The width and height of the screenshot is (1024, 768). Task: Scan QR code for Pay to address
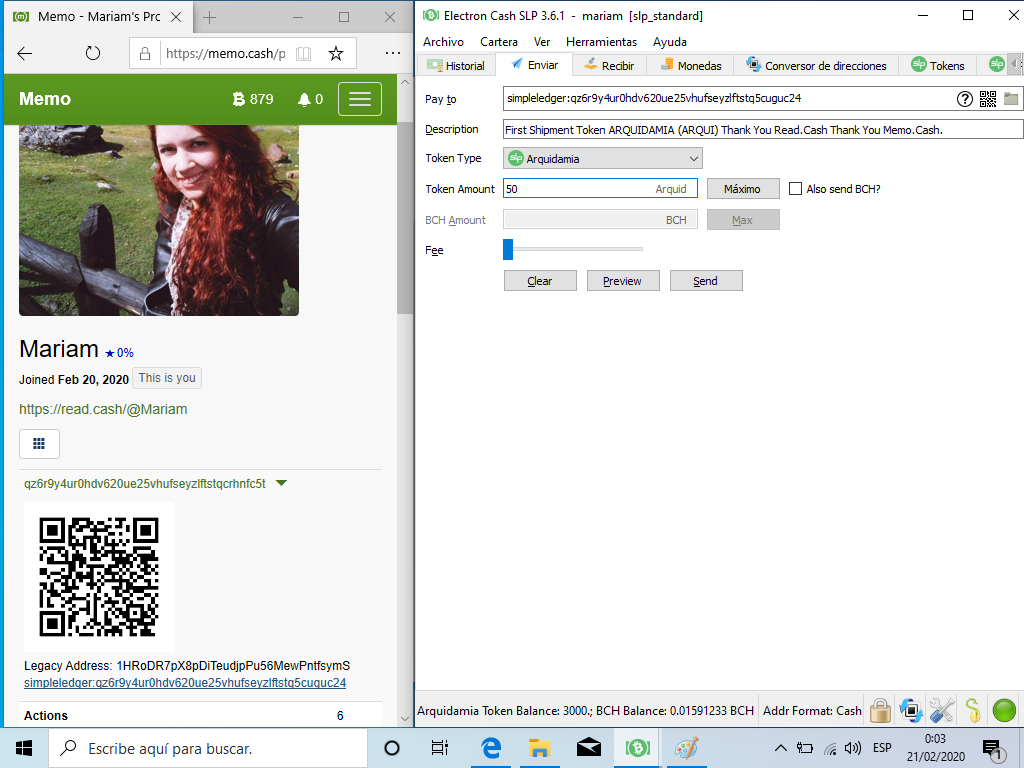pyautogui.click(x=987, y=99)
